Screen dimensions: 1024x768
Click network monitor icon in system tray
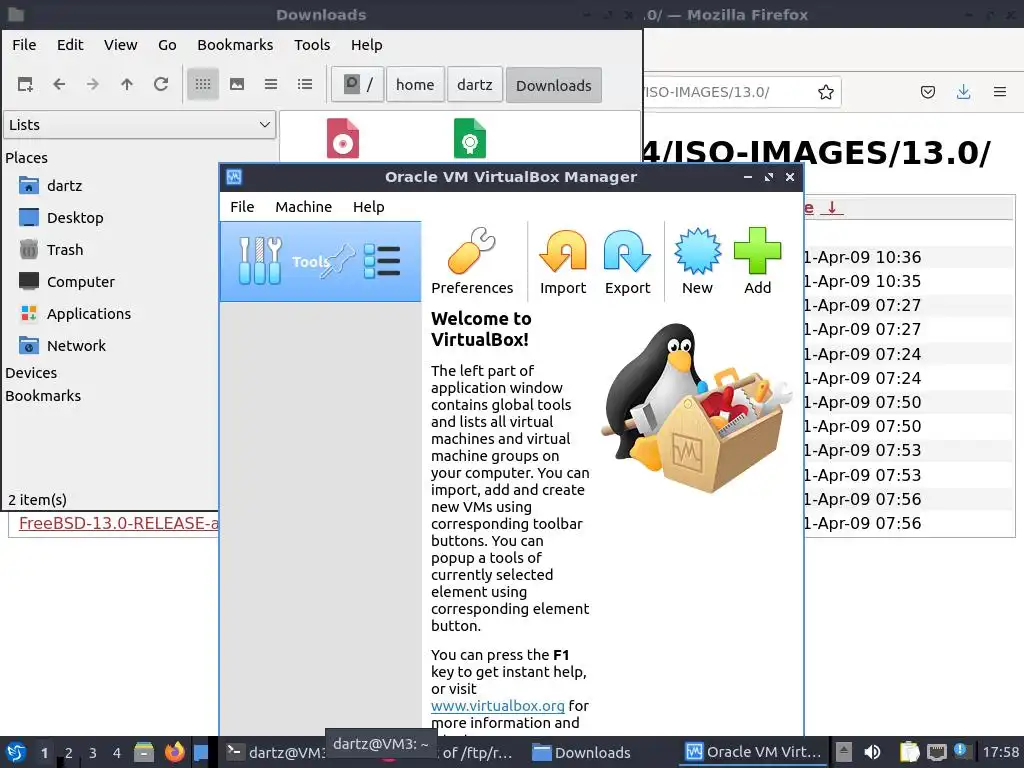coord(936,752)
